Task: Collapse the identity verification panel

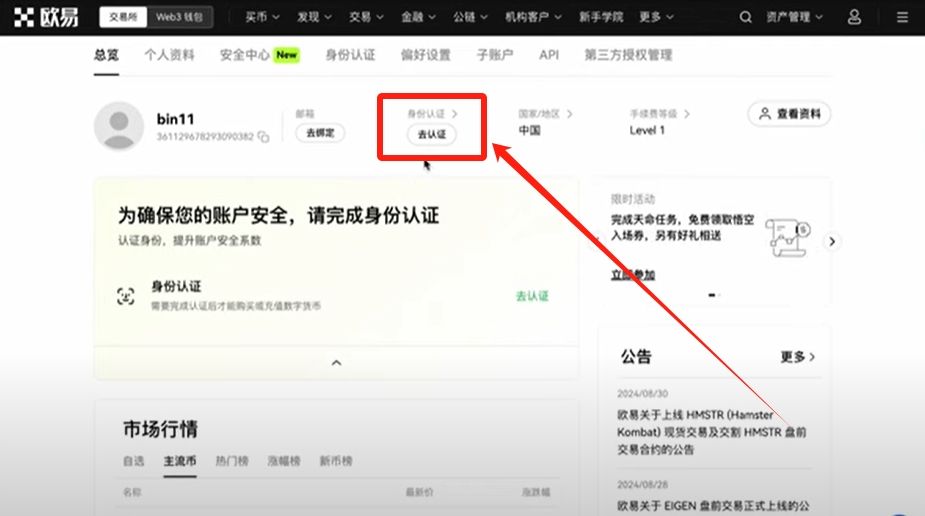Action: 336,362
